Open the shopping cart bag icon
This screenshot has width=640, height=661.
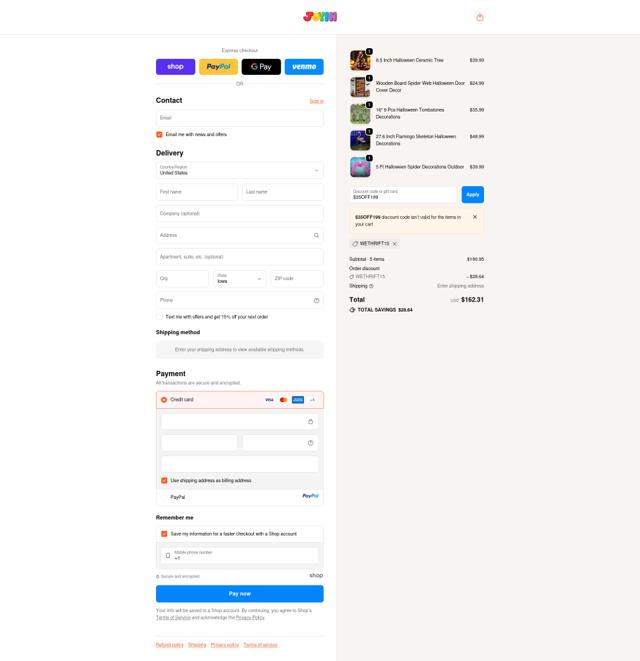coord(479,17)
